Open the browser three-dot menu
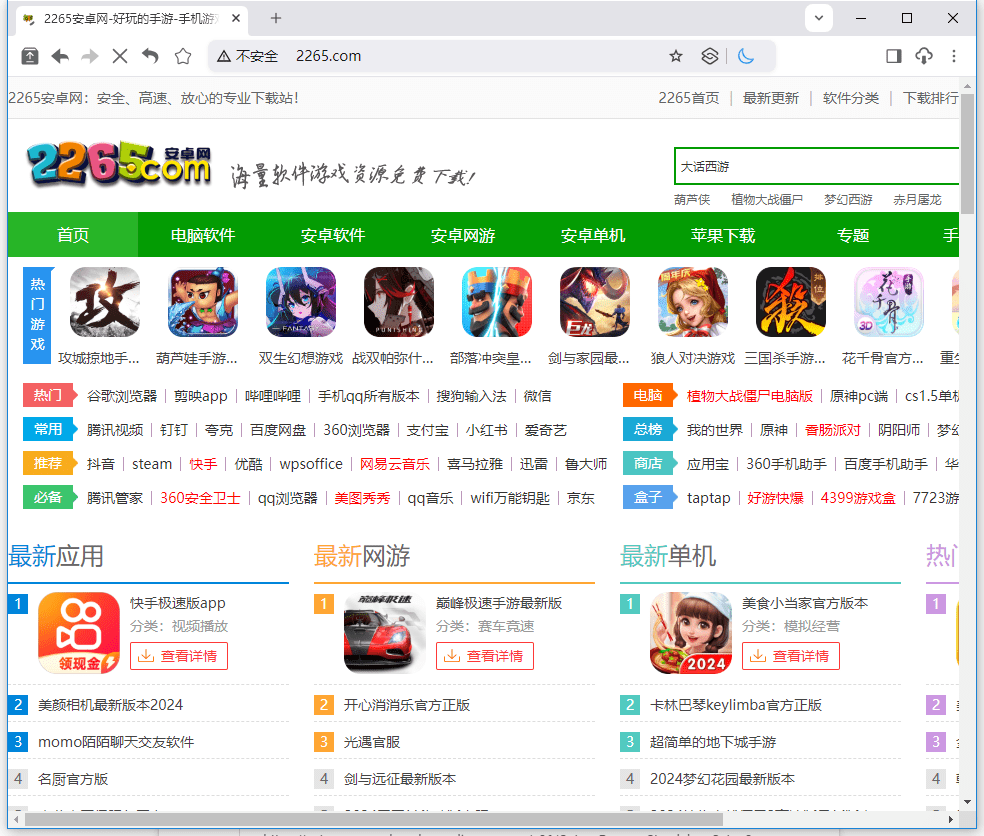Image resolution: width=984 pixels, height=836 pixels. (x=953, y=57)
